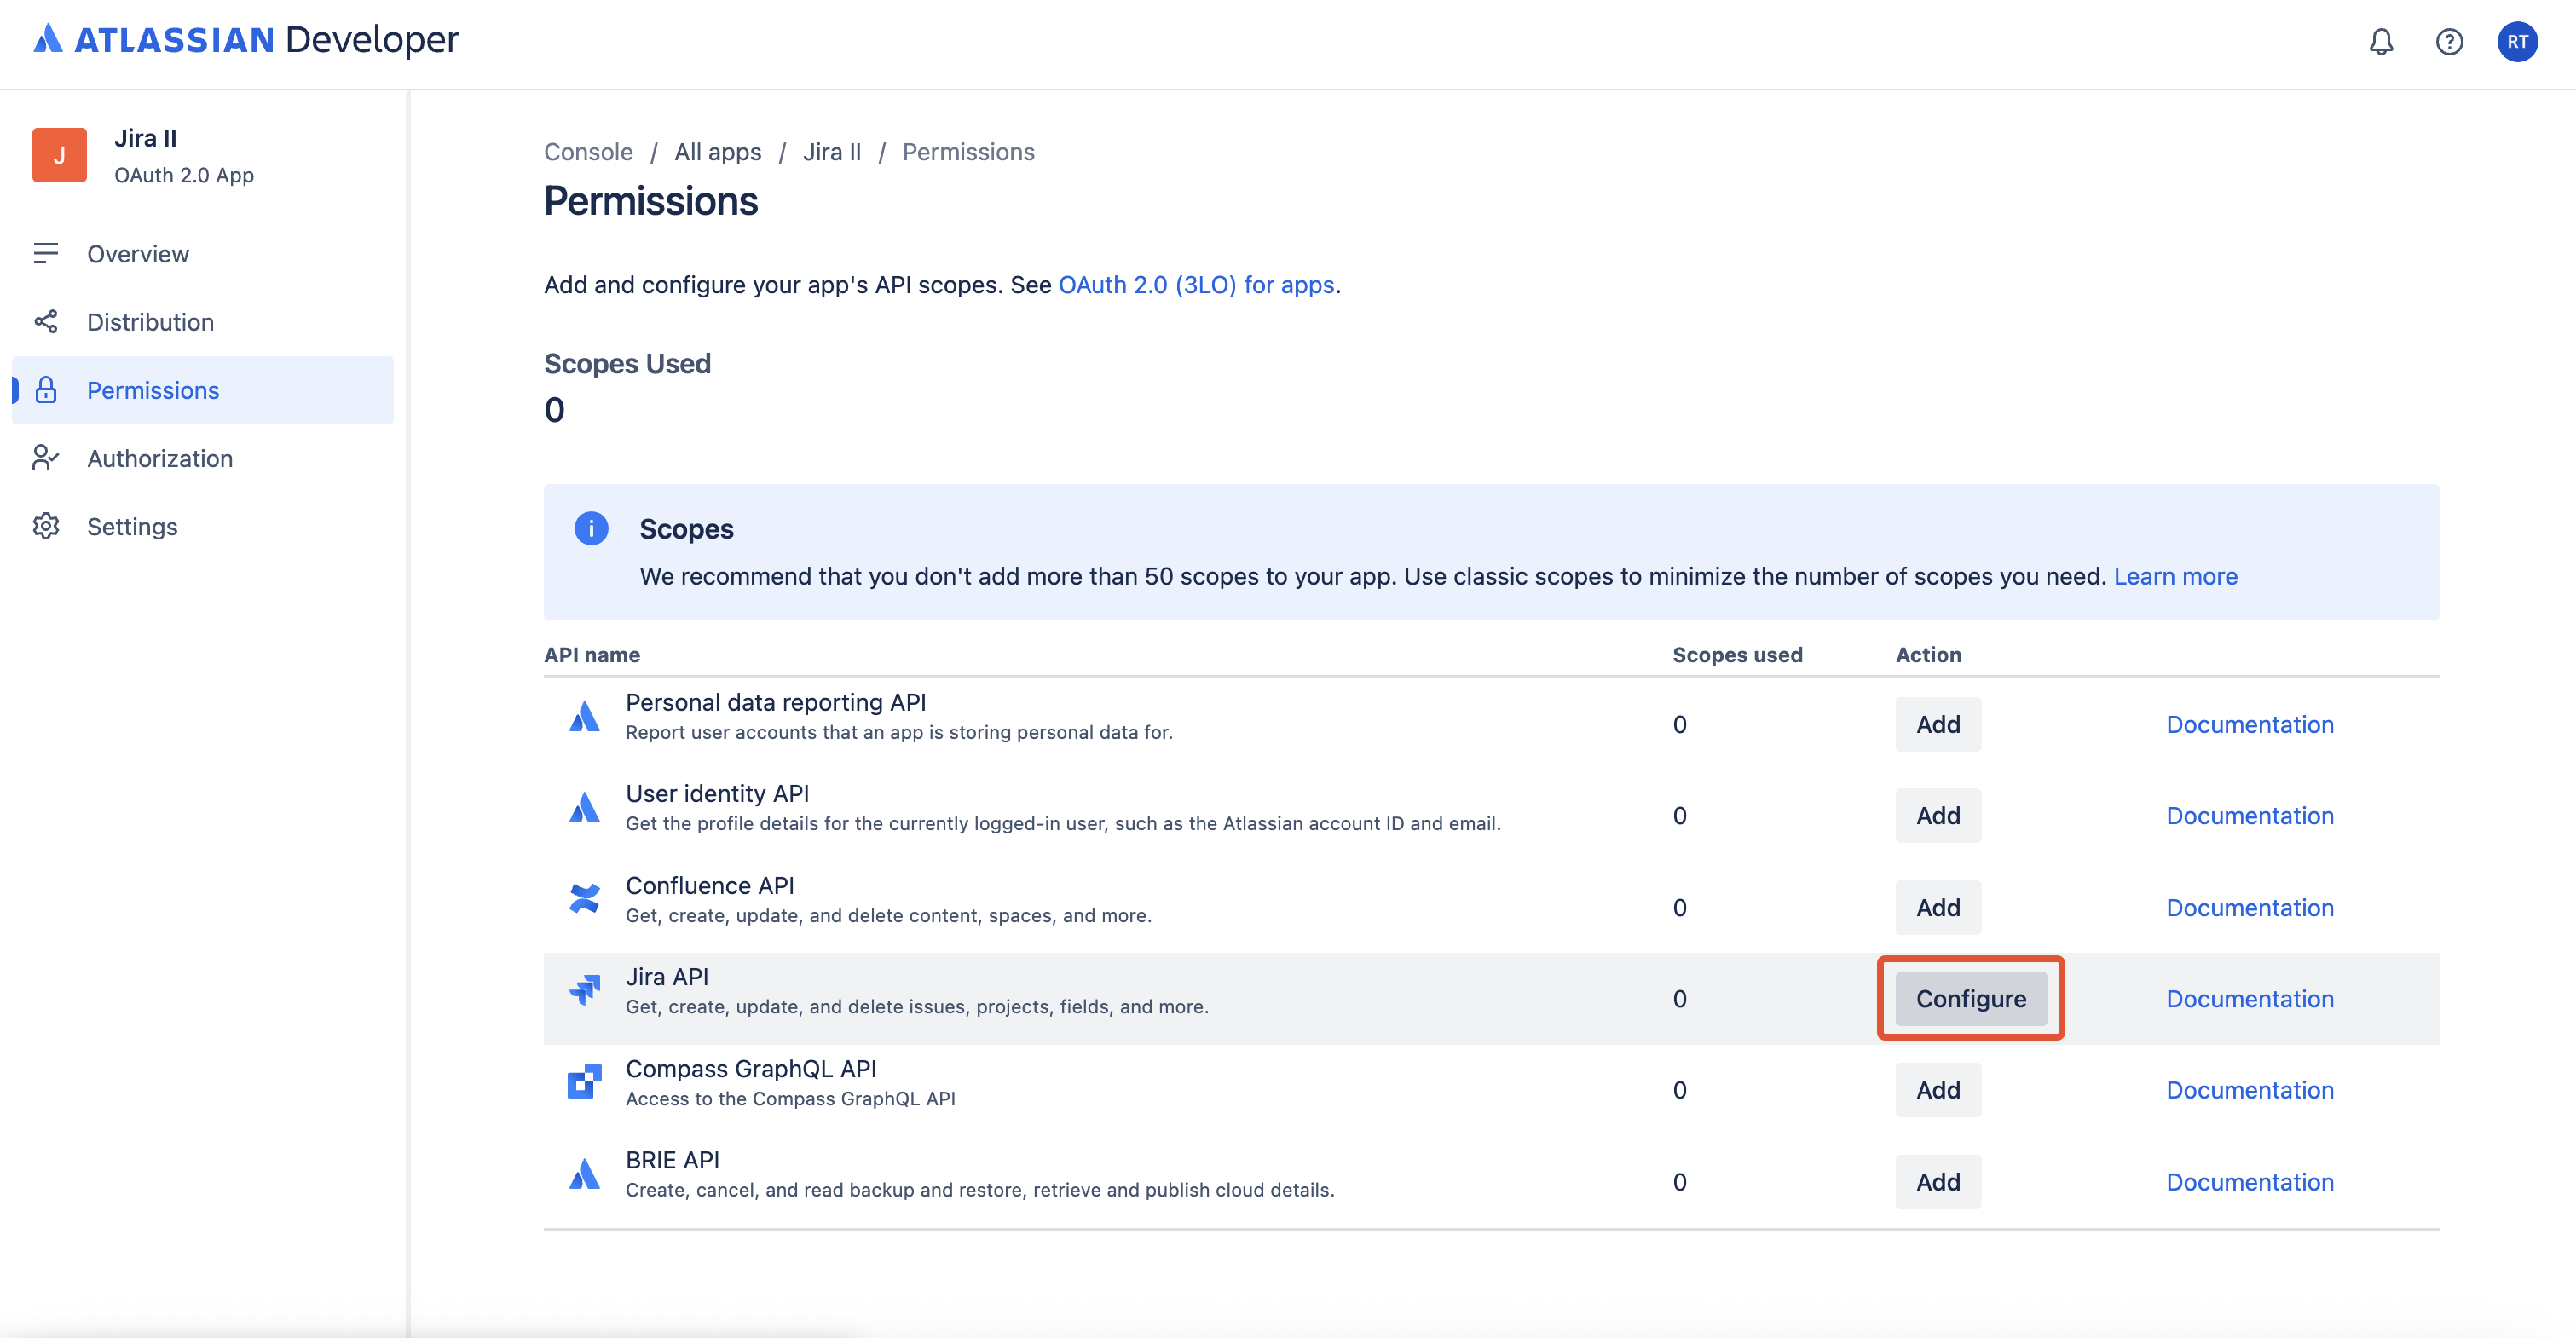The height and width of the screenshot is (1338, 2576).
Task: Click the Atlassian Developer logo
Action: 247,40
